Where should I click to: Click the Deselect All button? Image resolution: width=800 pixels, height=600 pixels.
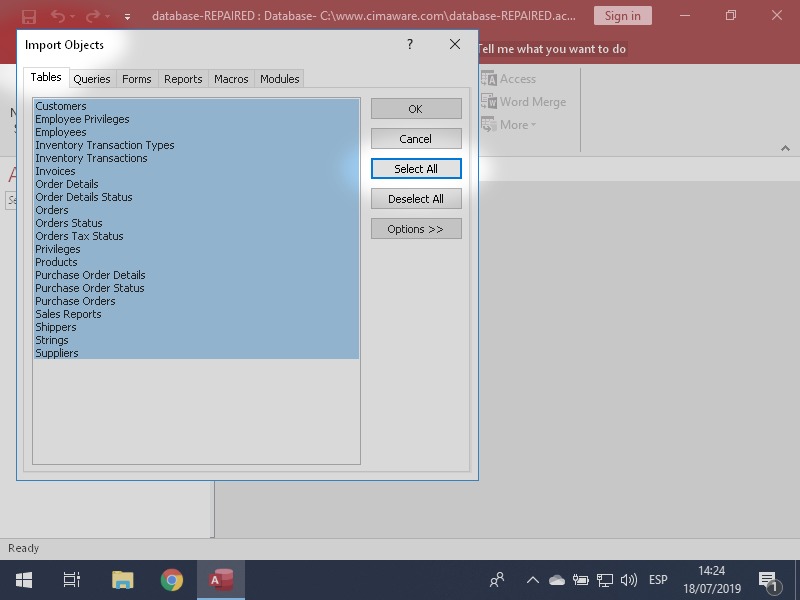click(x=416, y=199)
